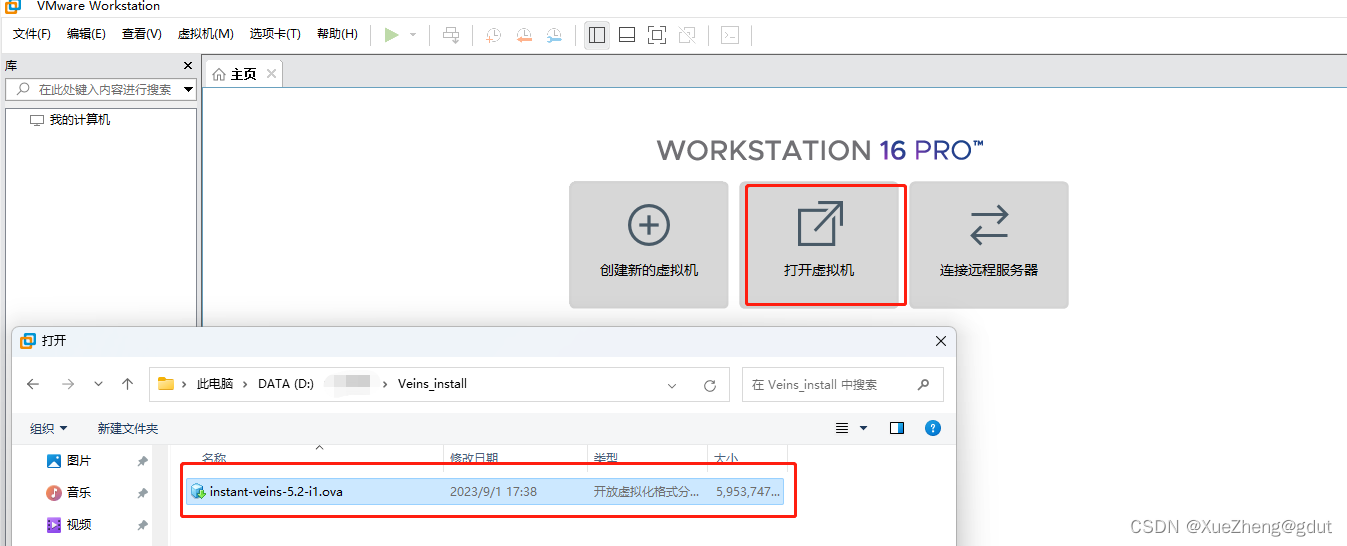Select 音乐 in the navigation pane
This screenshot has width=1347, height=546.
pyautogui.click(x=79, y=493)
